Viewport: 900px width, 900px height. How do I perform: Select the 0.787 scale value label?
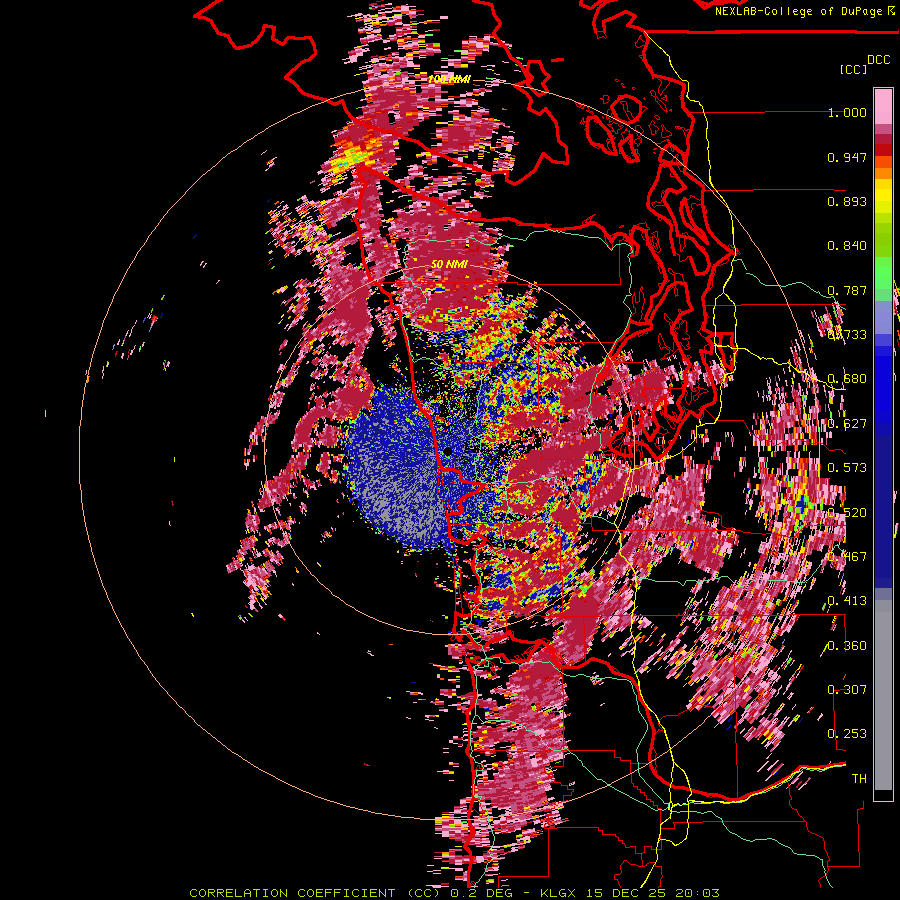tap(847, 290)
